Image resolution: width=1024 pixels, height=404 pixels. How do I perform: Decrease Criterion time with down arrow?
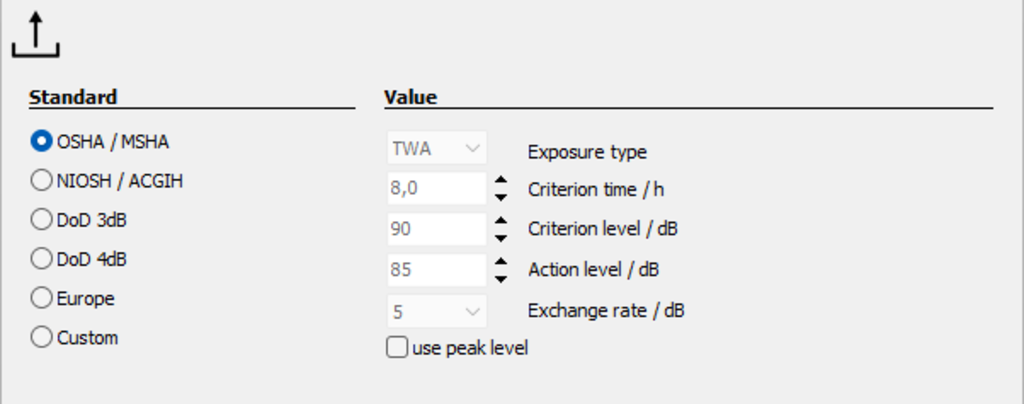(501, 197)
